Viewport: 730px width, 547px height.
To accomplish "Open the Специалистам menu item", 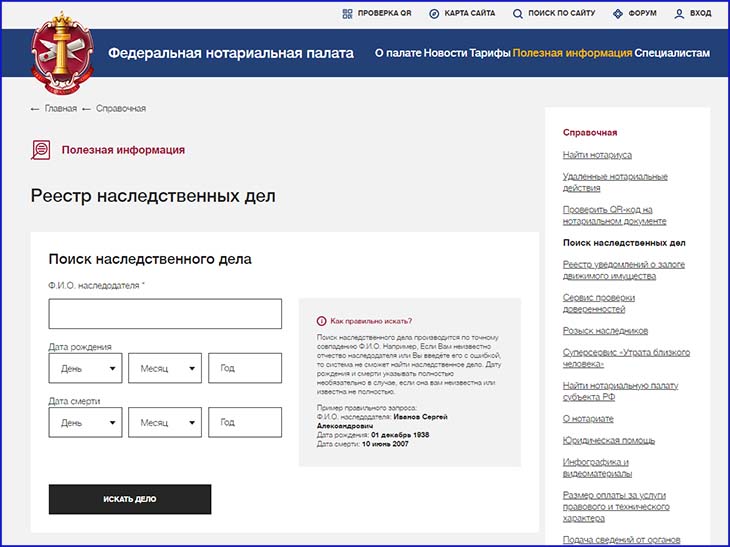I will tap(672, 53).
